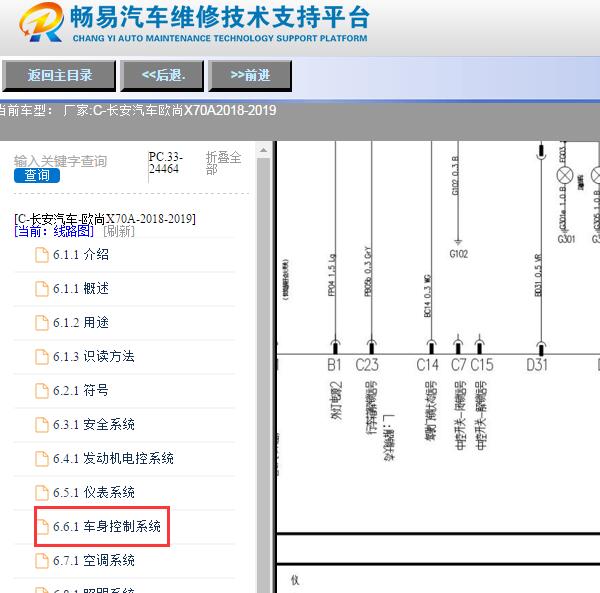600x593 pixels.
Task: Click connector pin label C15 in diagram
Action: 482,365
